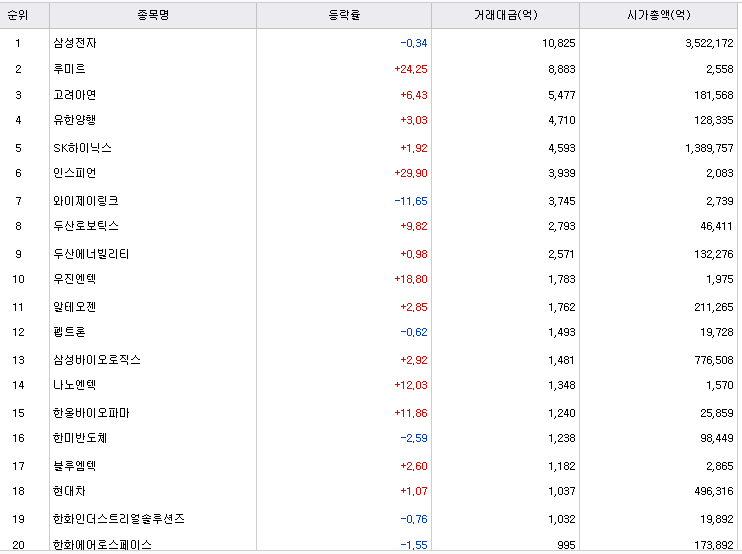Select stock name 두산로보틱스
Image resolution: width=742 pixels, height=554 pixels.
click(x=86, y=226)
